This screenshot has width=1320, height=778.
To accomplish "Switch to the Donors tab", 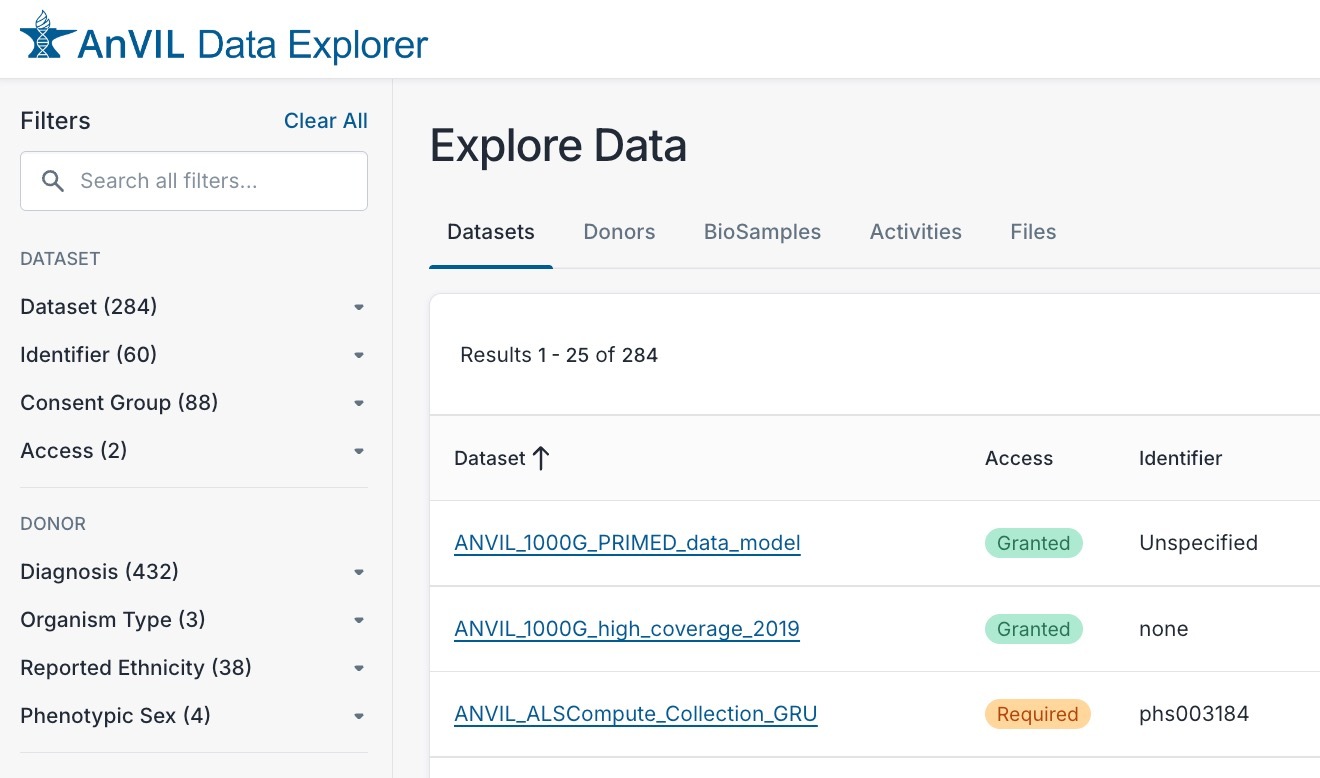I will coord(619,232).
